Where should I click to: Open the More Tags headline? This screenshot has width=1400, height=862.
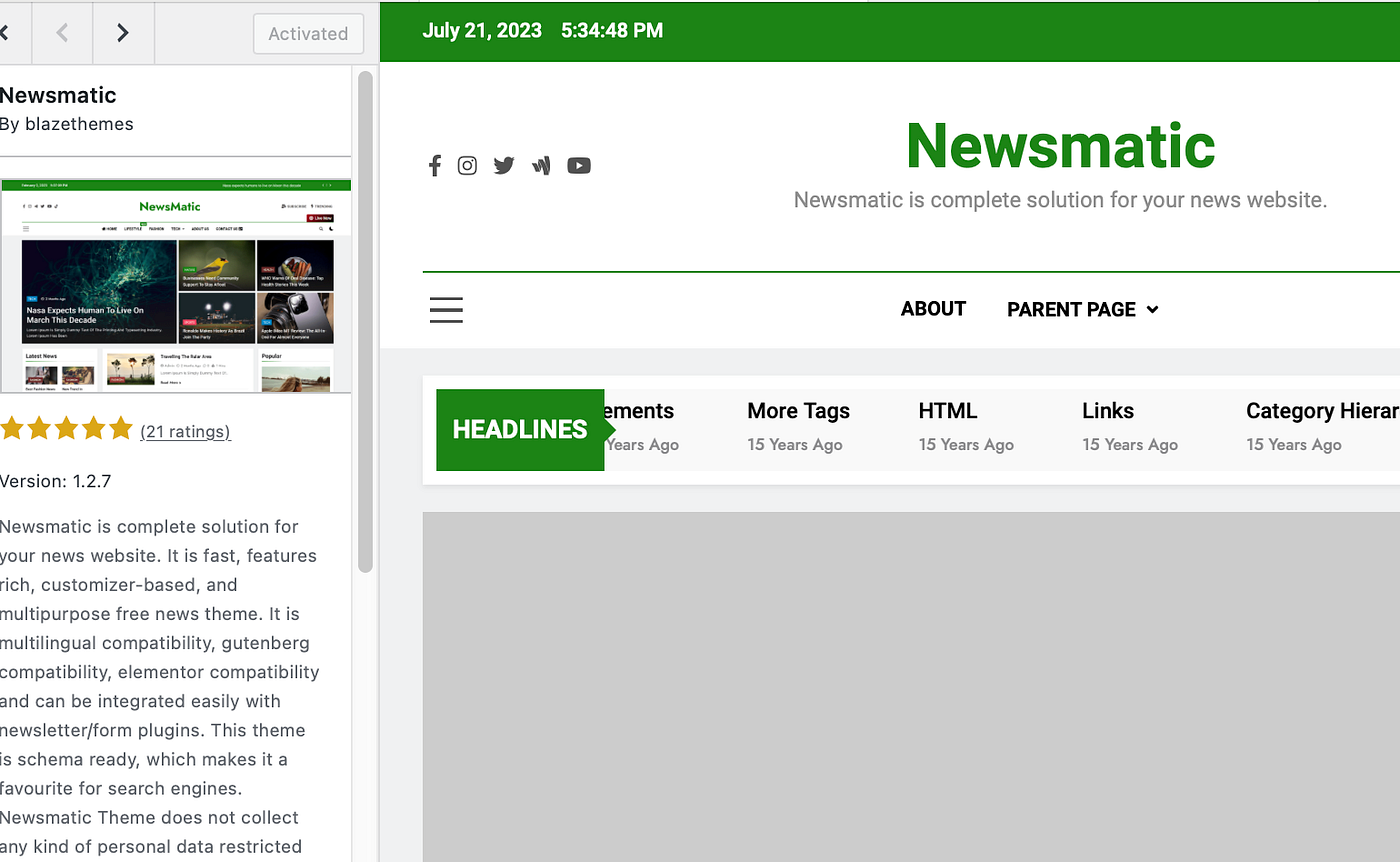(x=798, y=411)
